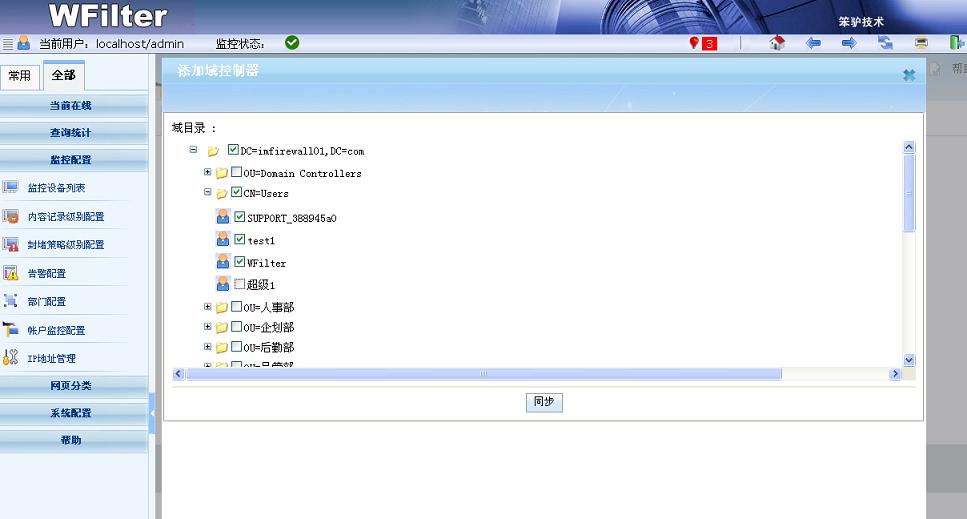This screenshot has height=519, width=967.
Task: Click the printer icon in the toolbar
Action: [921, 43]
